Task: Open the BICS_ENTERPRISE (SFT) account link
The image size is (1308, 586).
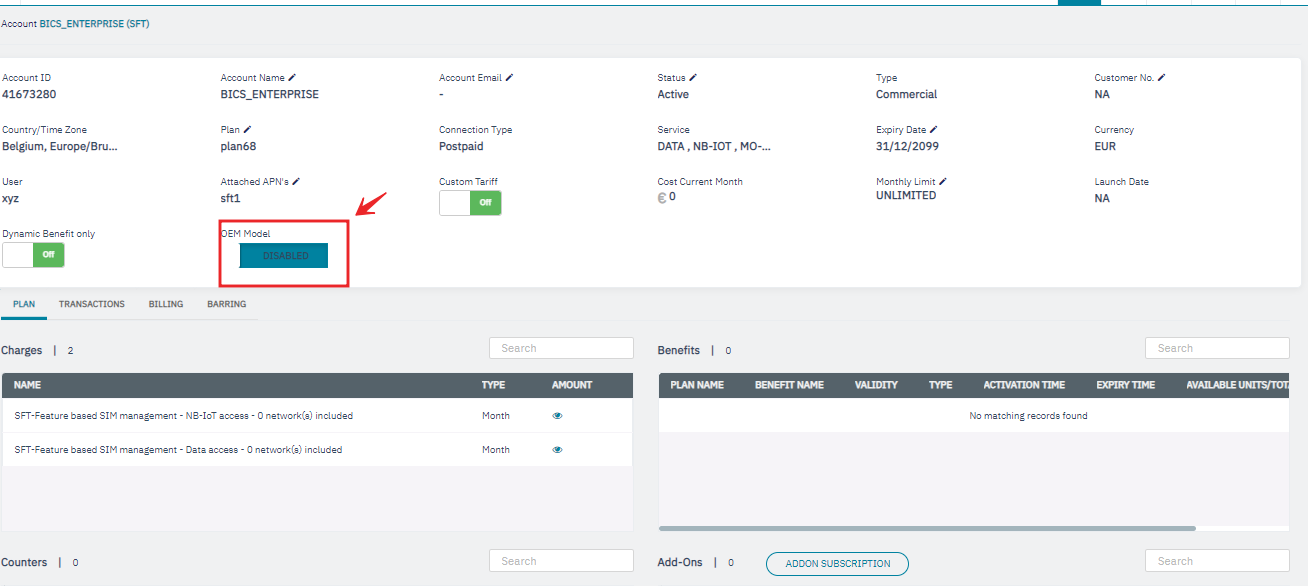Action: 94,23
